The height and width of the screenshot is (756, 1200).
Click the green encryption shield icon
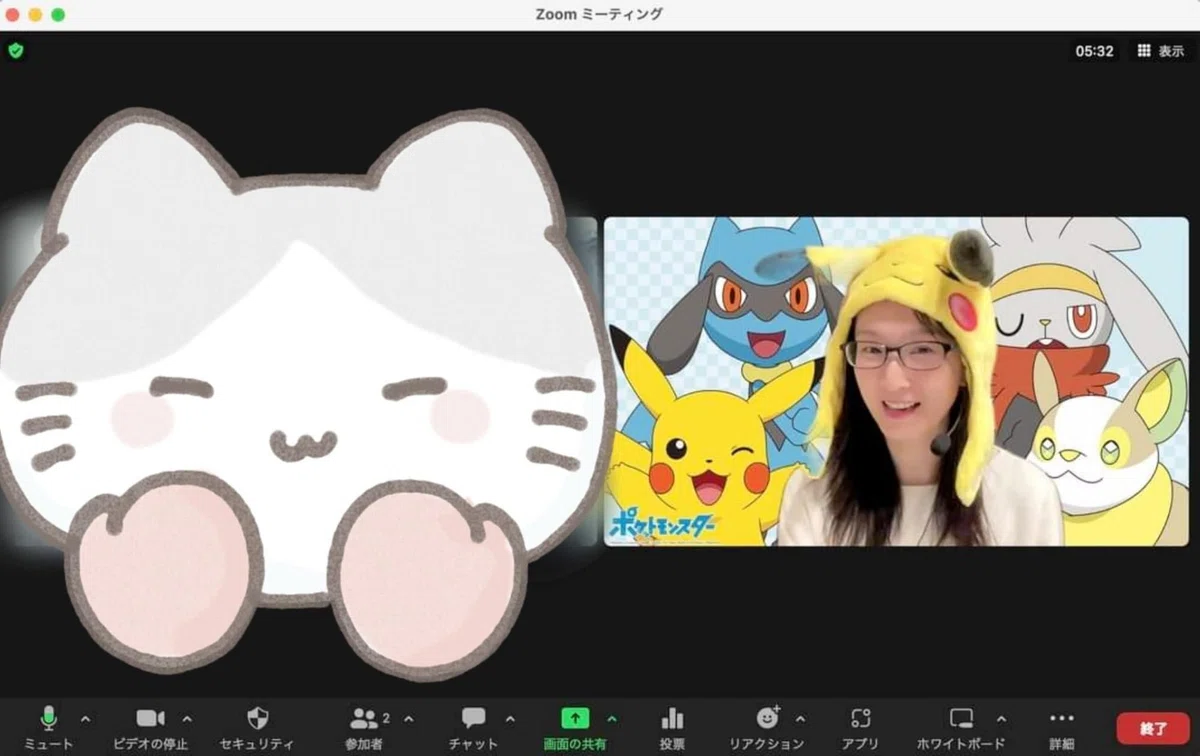15,50
